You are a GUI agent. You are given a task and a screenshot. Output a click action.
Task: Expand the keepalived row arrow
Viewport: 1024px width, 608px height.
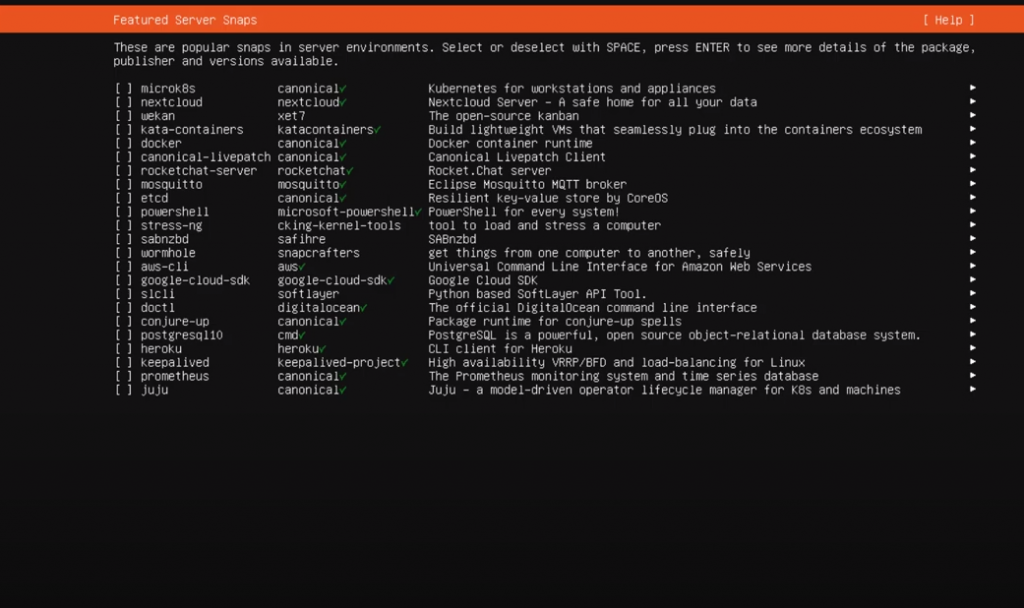click(972, 362)
